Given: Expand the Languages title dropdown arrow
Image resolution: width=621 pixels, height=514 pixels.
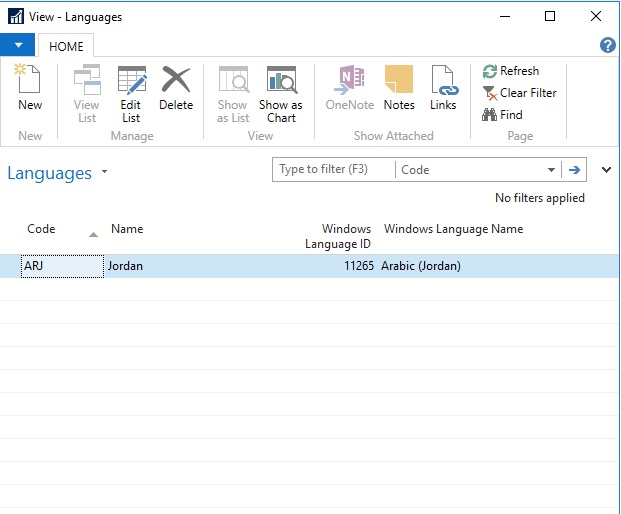Looking at the screenshot, I should point(104,173).
